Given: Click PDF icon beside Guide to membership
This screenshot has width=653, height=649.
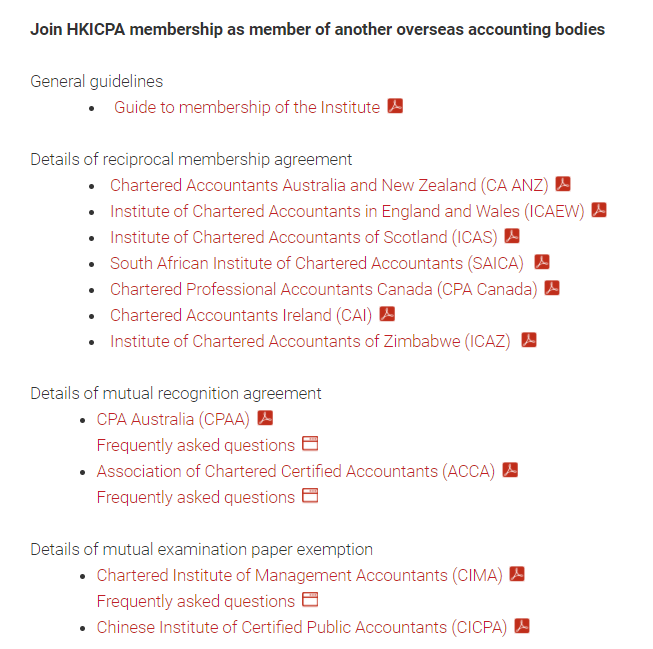Looking at the screenshot, I should pos(395,106).
